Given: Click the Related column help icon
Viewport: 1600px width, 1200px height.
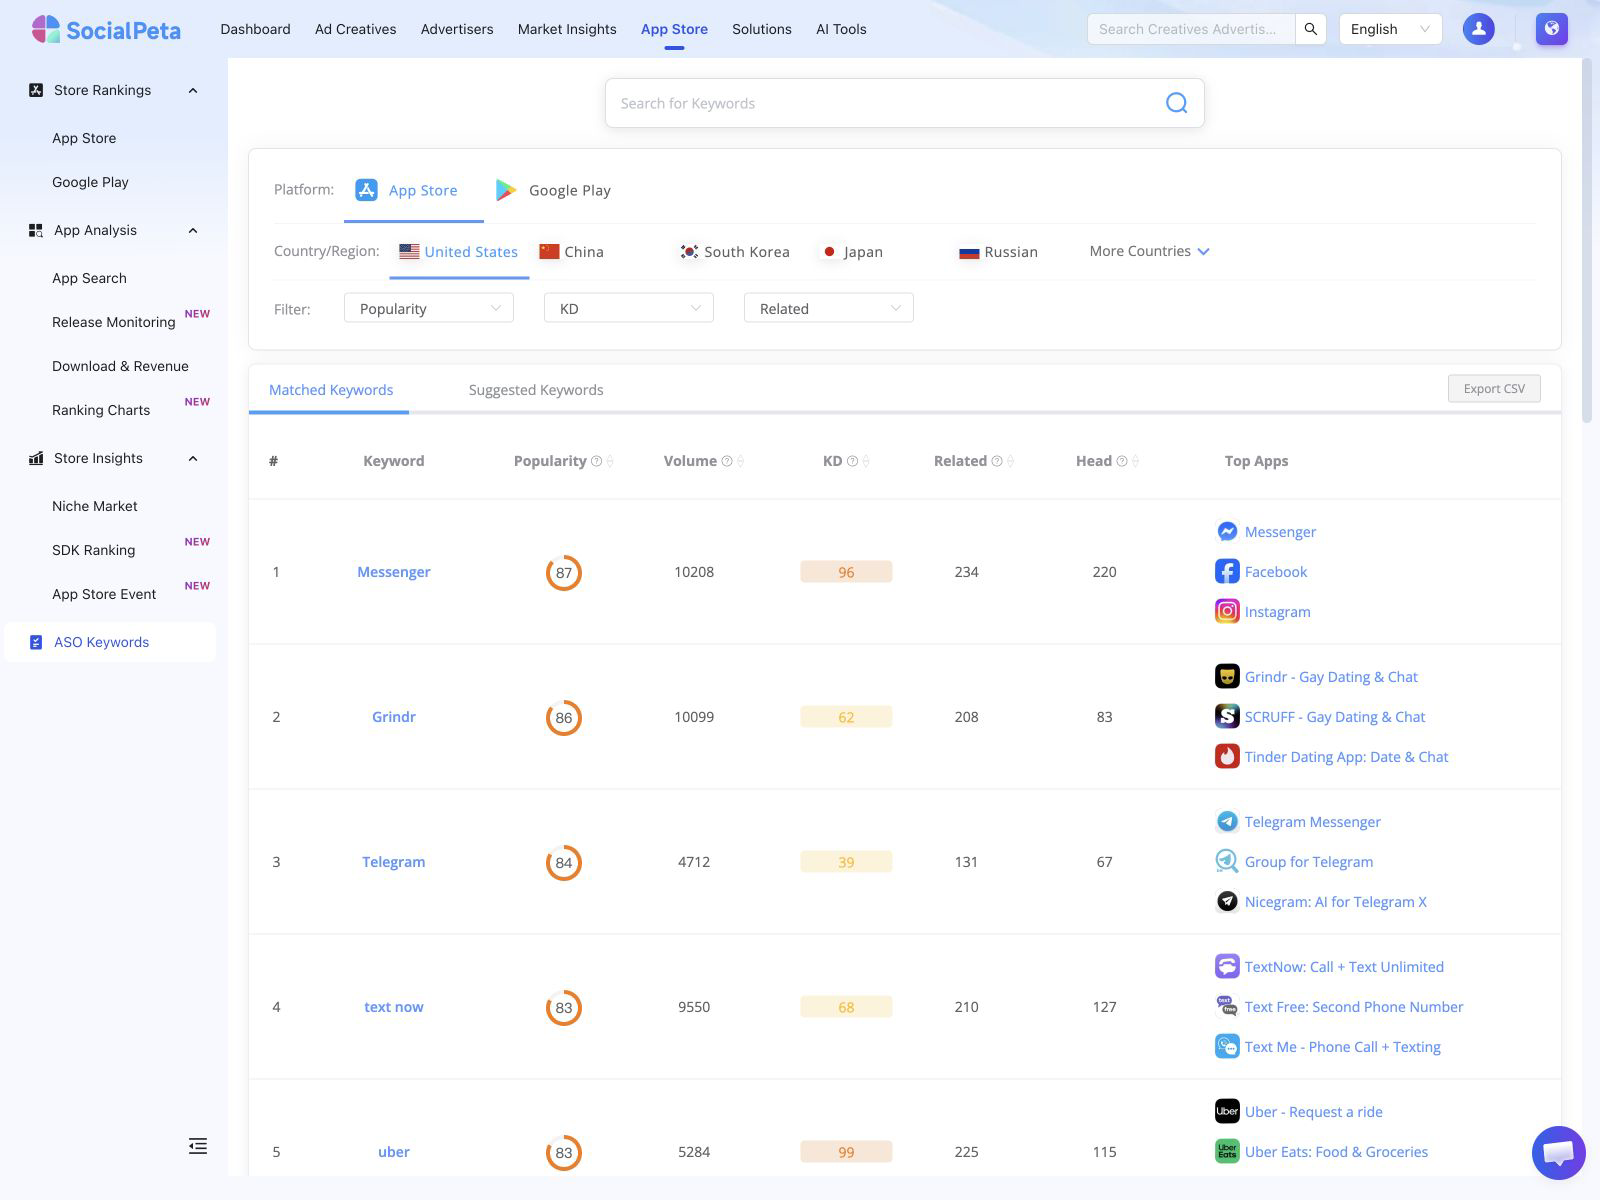Looking at the screenshot, I should pos(996,461).
